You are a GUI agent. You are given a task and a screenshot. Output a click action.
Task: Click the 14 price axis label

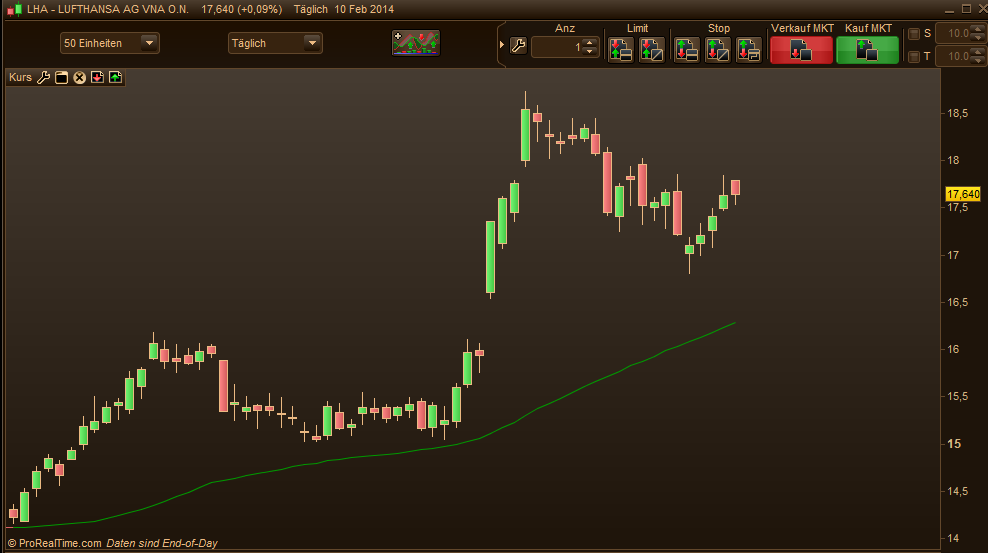click(x=953, y=539)
